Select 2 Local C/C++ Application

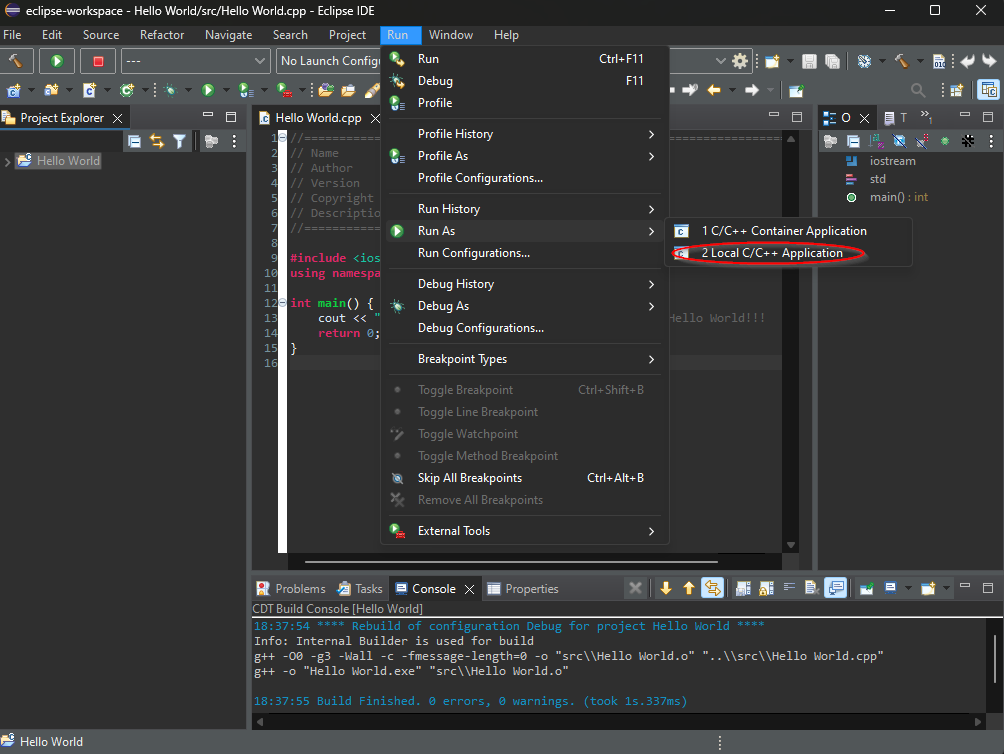[x=788, y=253]
